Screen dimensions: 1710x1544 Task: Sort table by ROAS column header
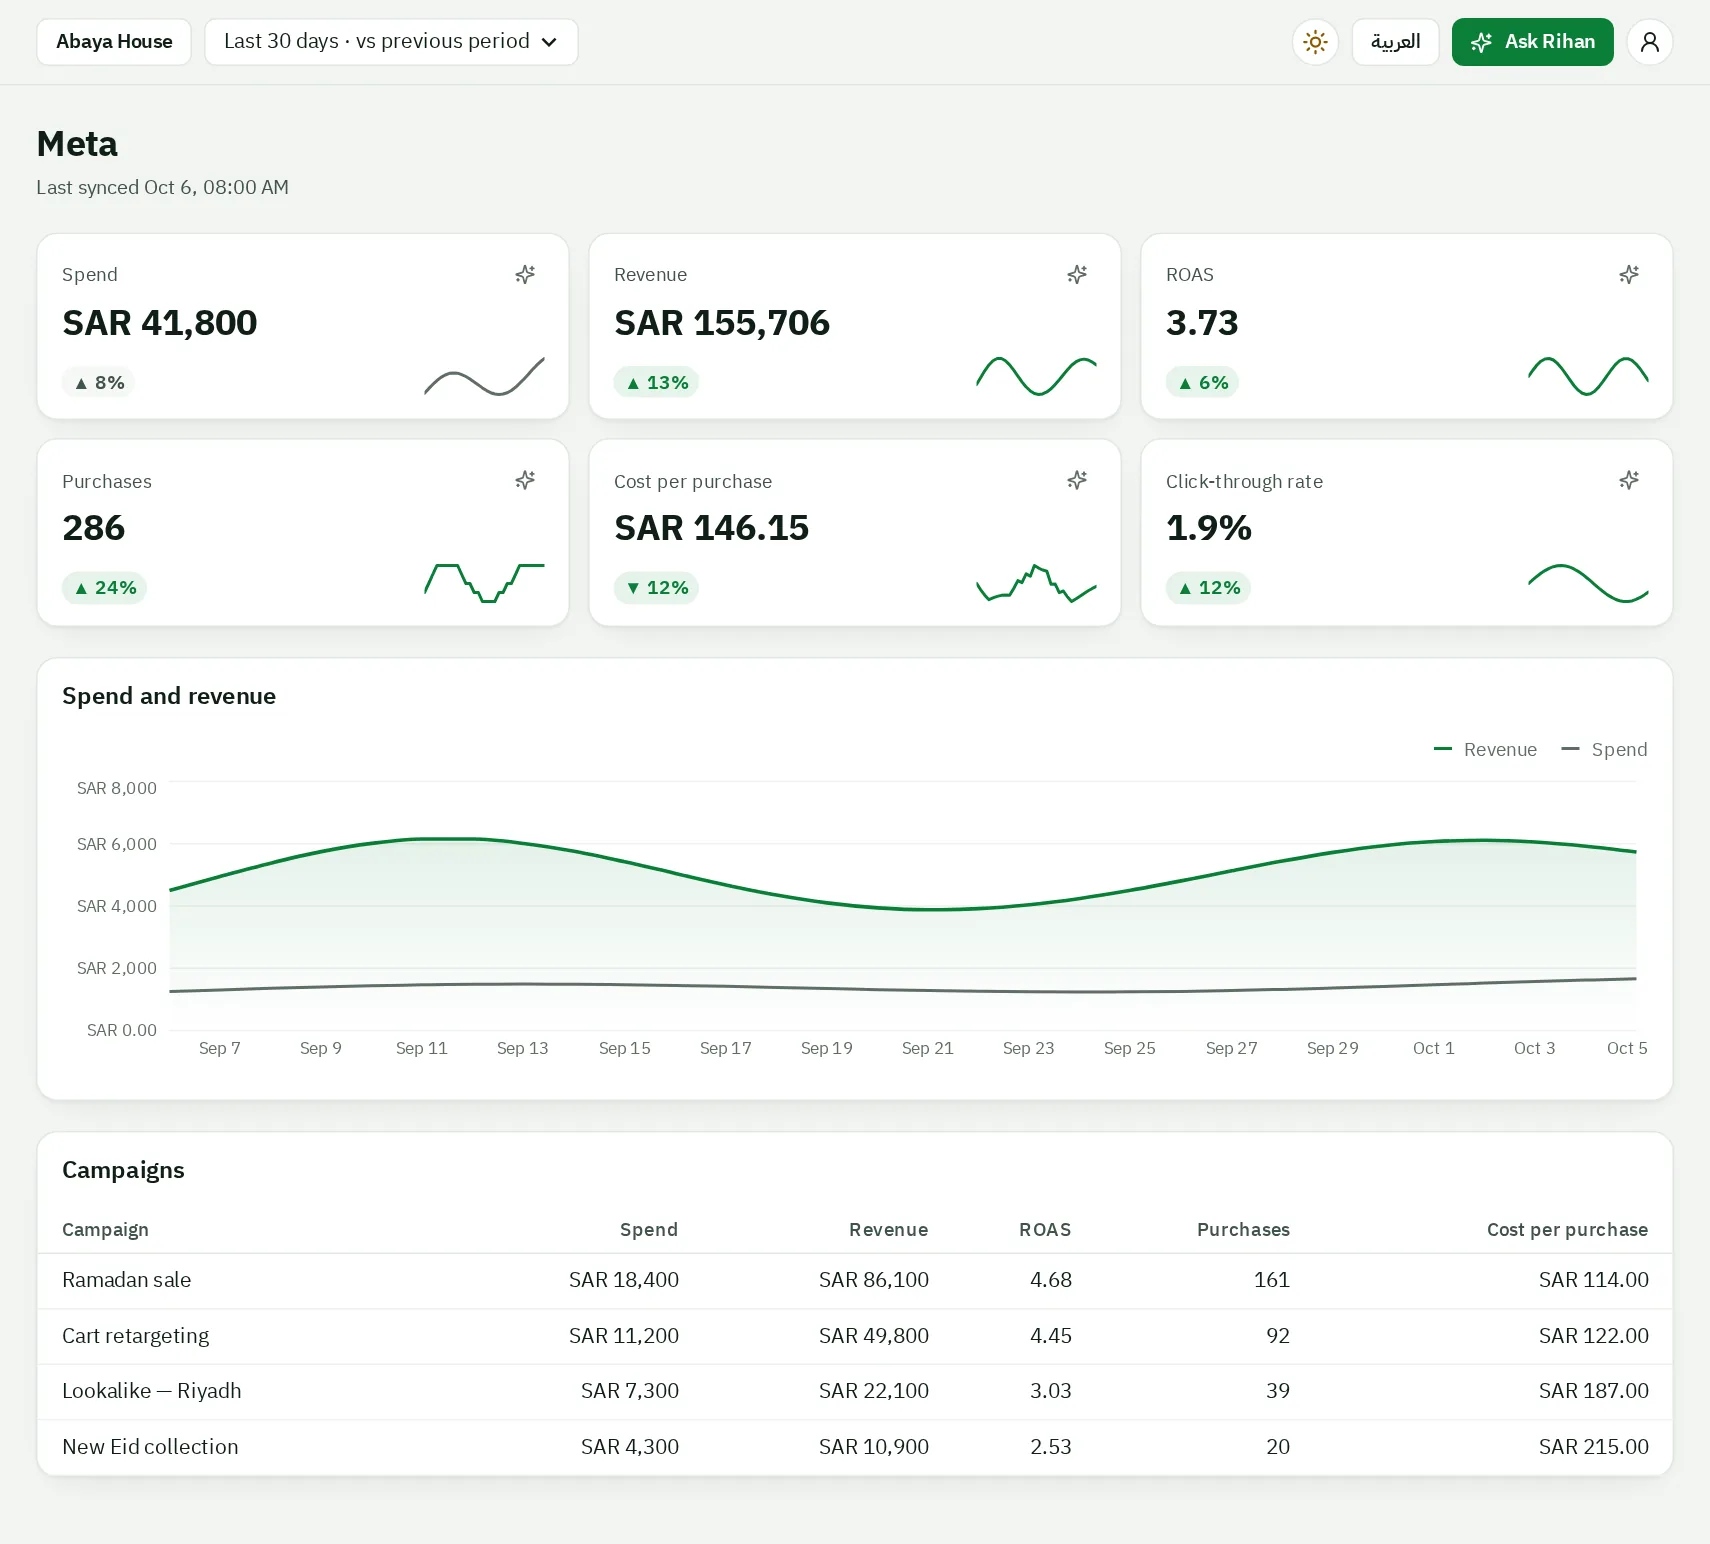[1045, 1229]
